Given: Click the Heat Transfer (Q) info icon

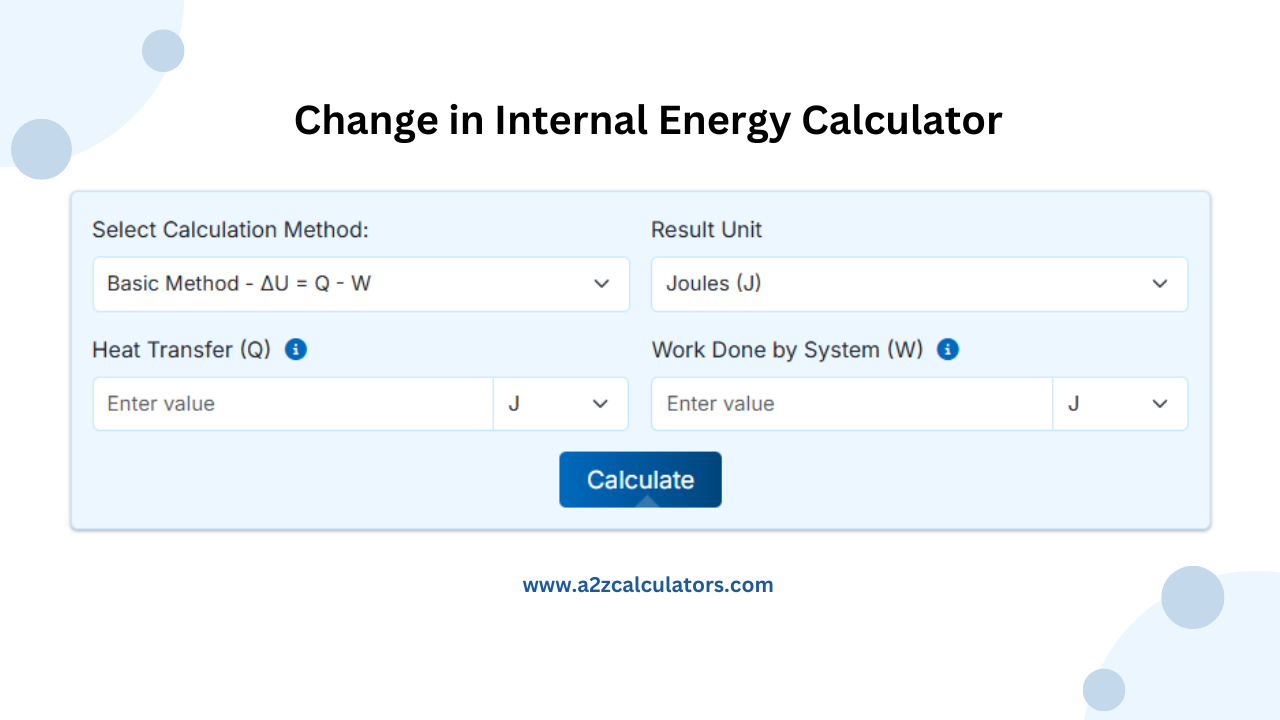Looking at the screenshot, I should click(x=295, y=349).
